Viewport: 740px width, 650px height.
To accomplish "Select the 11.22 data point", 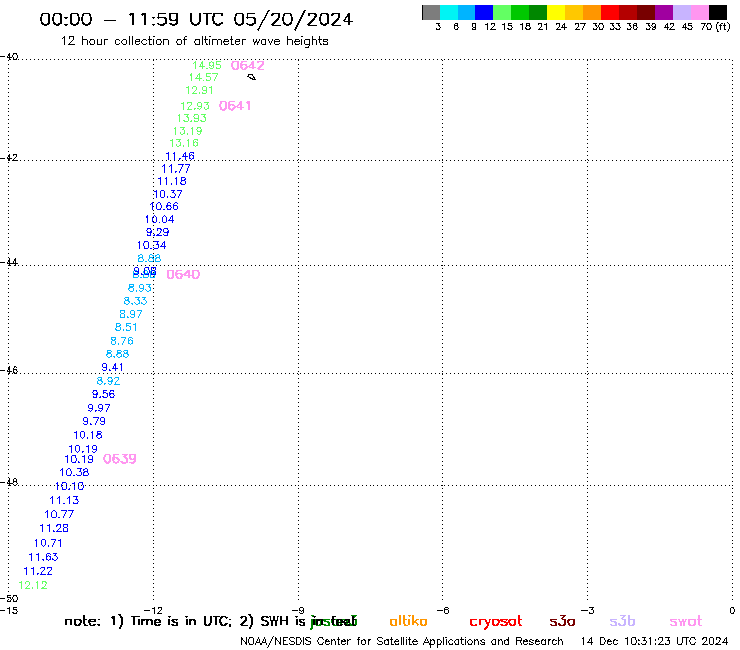I will (x=38, y=571).
